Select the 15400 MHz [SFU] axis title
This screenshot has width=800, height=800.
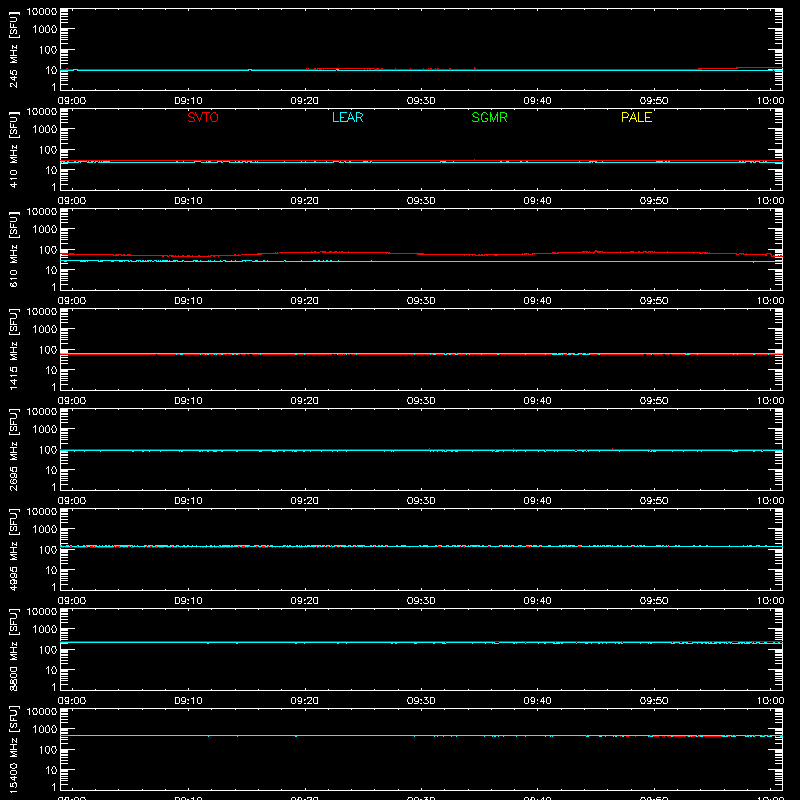(x=13, y=749)
